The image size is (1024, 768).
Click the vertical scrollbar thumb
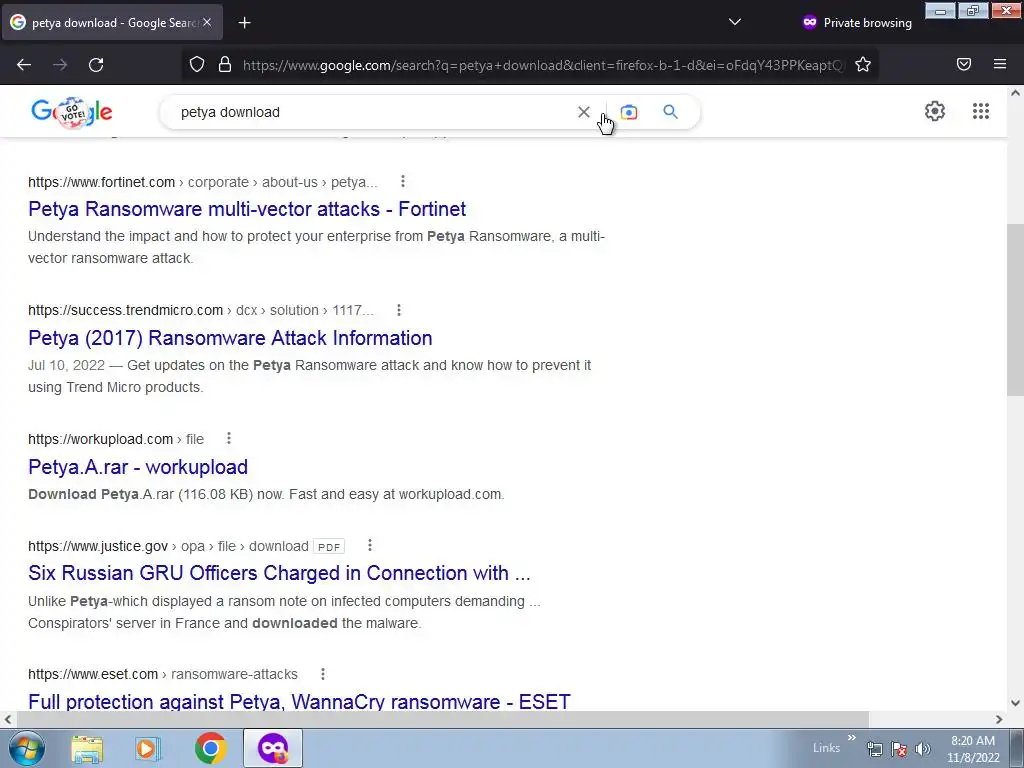pos(1015,309)
